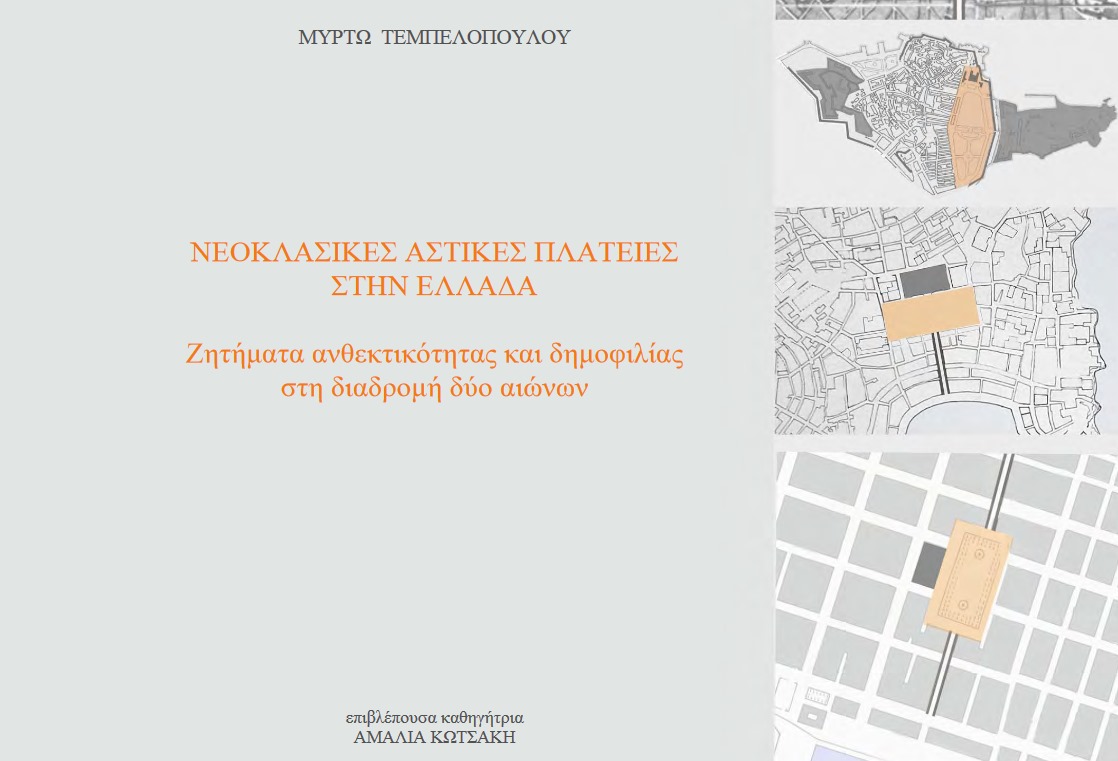Click the title line ΣΤΗΝ ΕΛΛΑΔΑ
Image resolution: width=1118 pixels, height=761 pixels.
(x=434, y=286)
